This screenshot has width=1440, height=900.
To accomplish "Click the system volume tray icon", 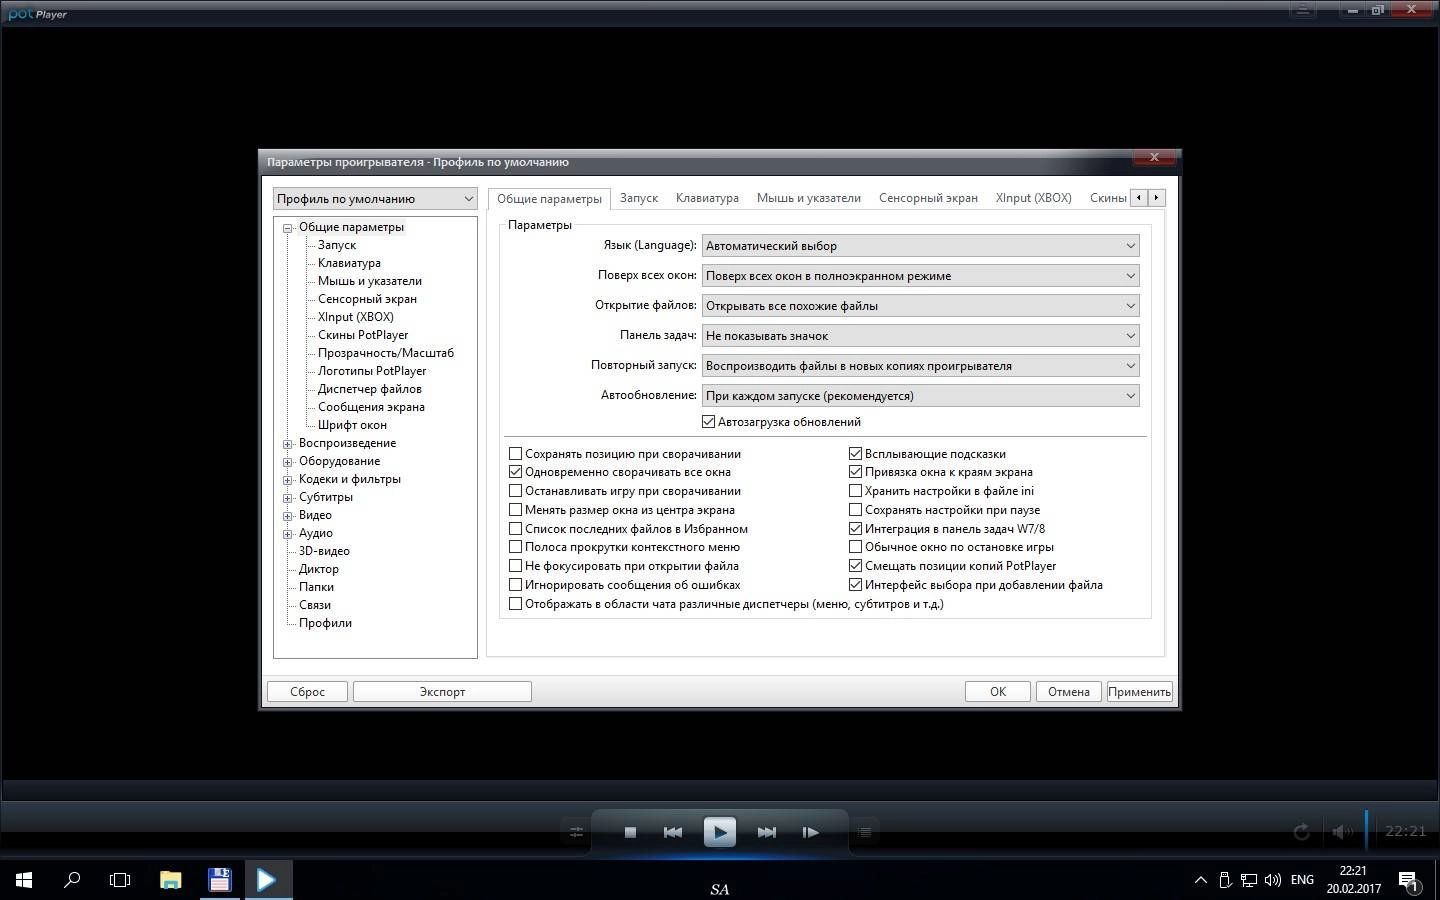I will pyautogui.click(x=1272, y=880).
